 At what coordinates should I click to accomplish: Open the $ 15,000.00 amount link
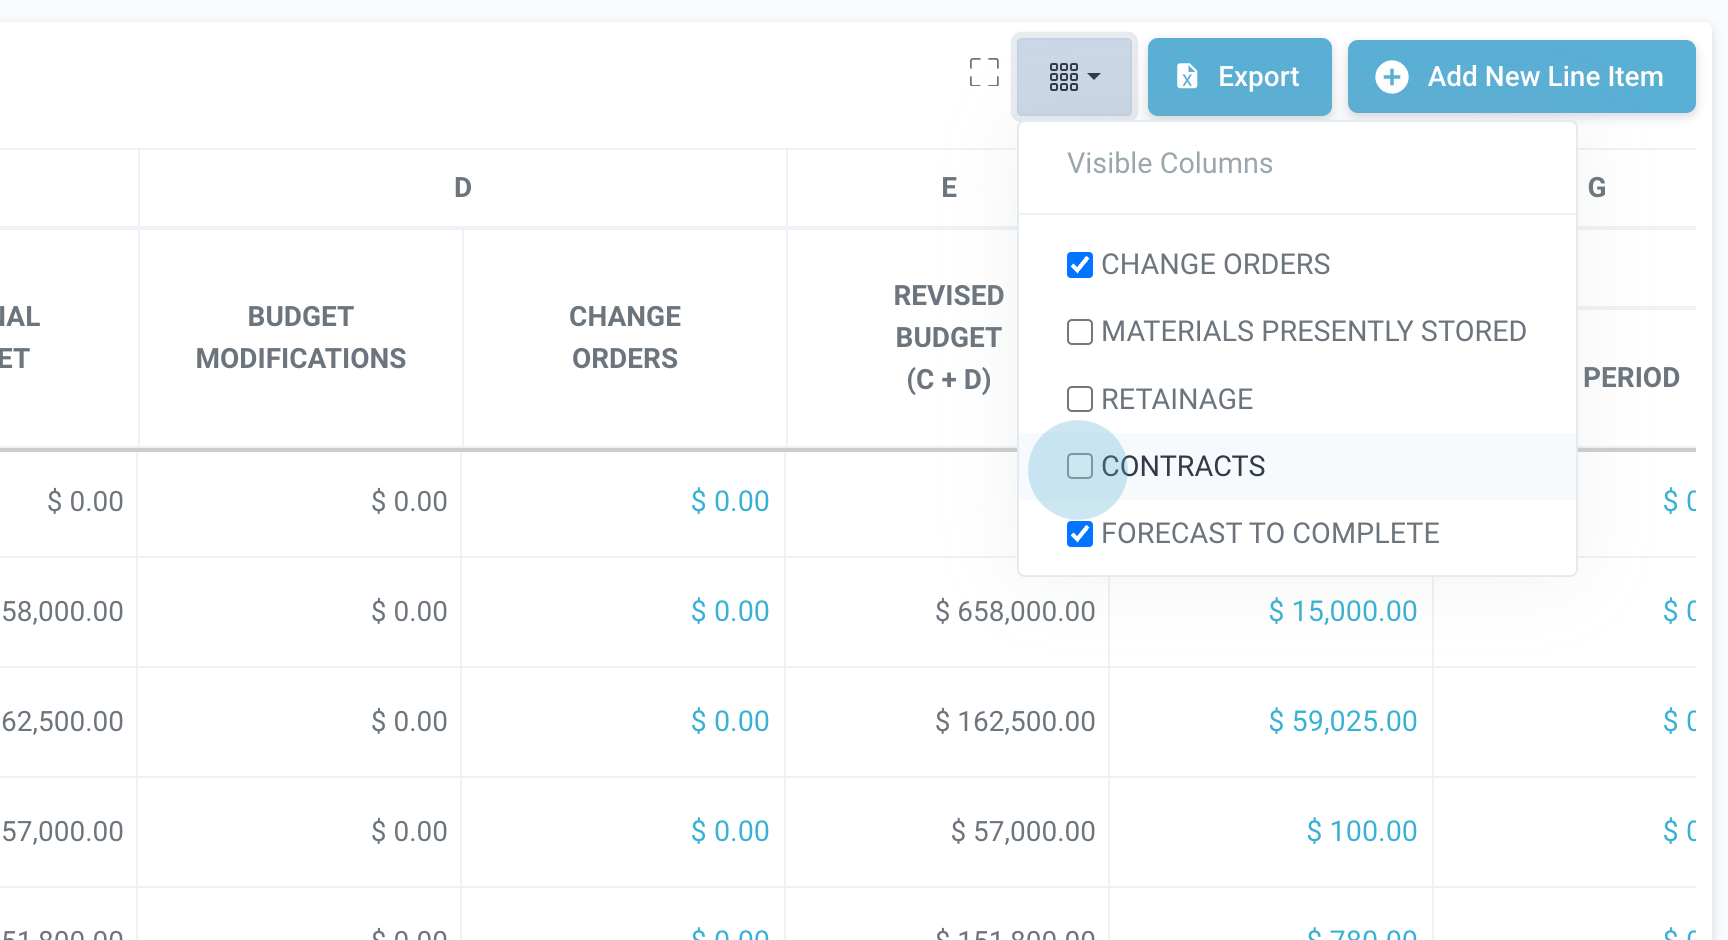(1342, 611)
